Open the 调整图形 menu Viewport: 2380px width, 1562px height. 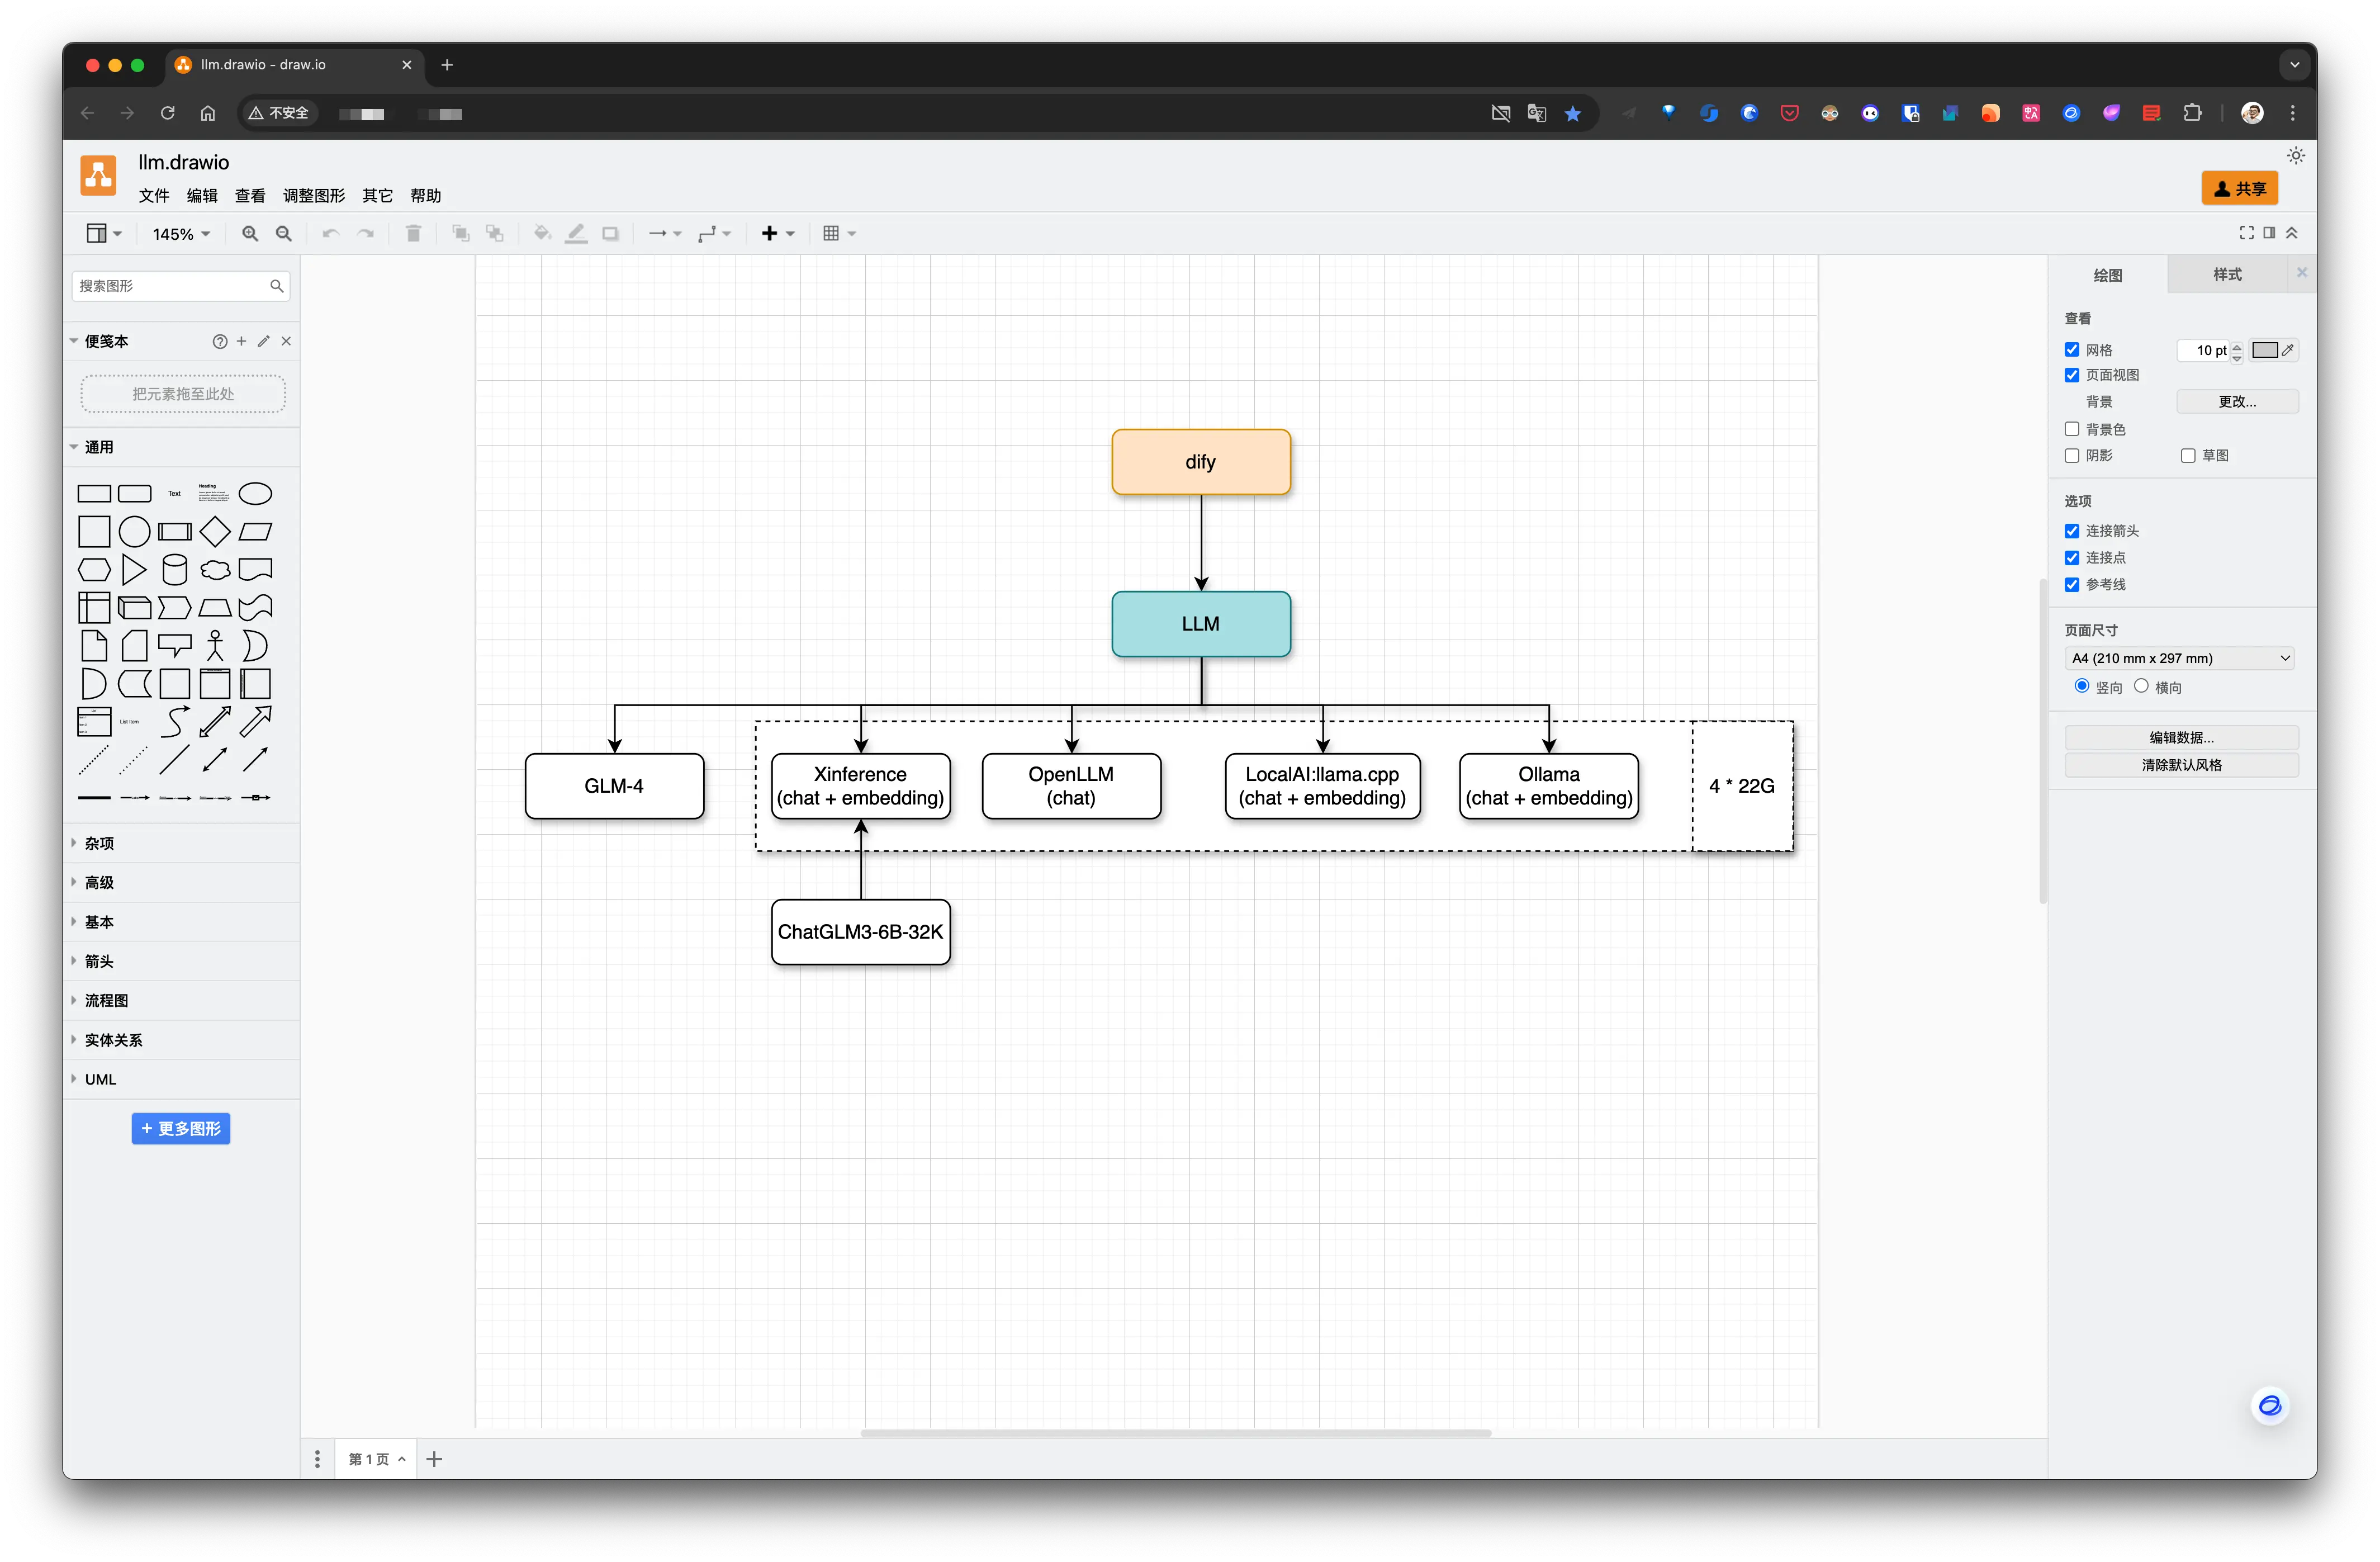coord(313,196)
